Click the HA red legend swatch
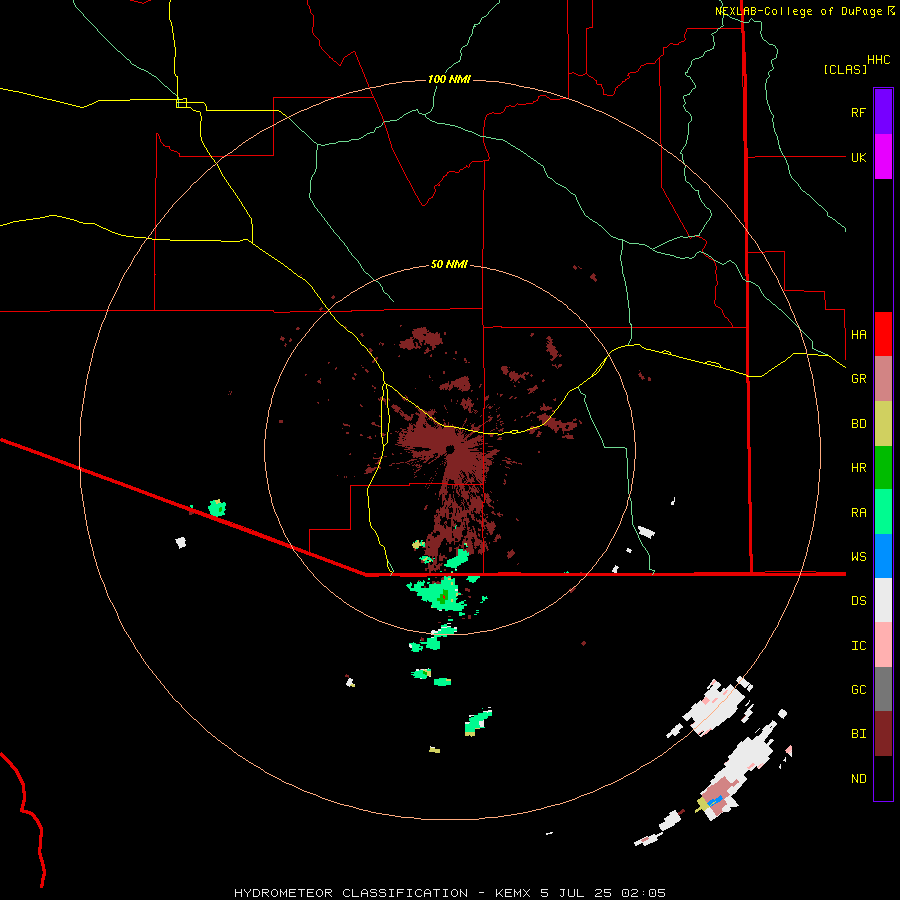Screen dimensions: 900x900 [883, 334]
